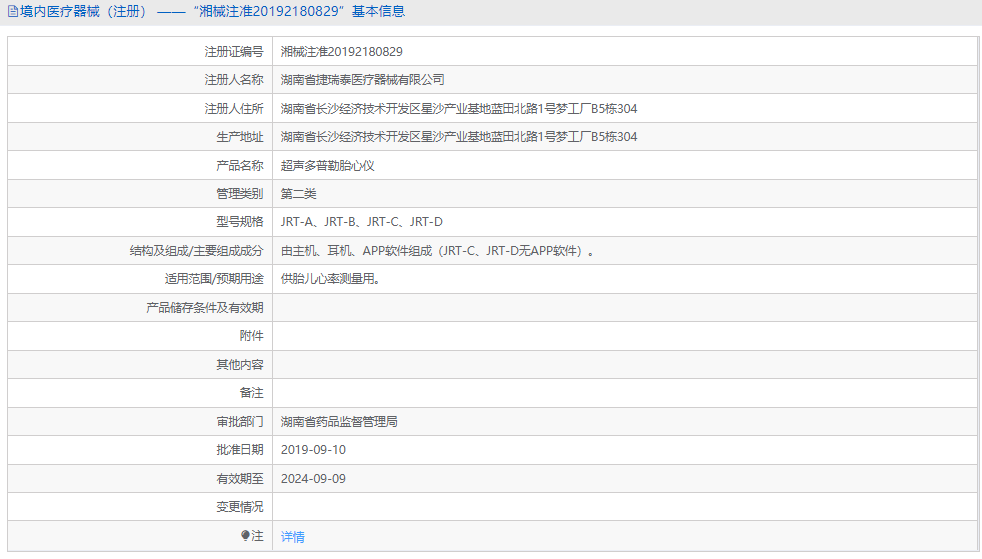982x559 pixels.
Task: Click the 变更情况 label
Action: pyautogui.click(x=240, y=506)
